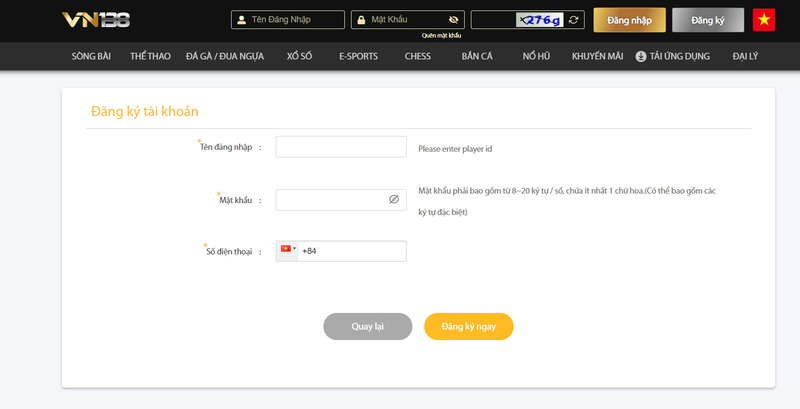The height and width of the screenshot is (409, 800).
Task: Click the gray Quay lại button
Action: point(367,327)
